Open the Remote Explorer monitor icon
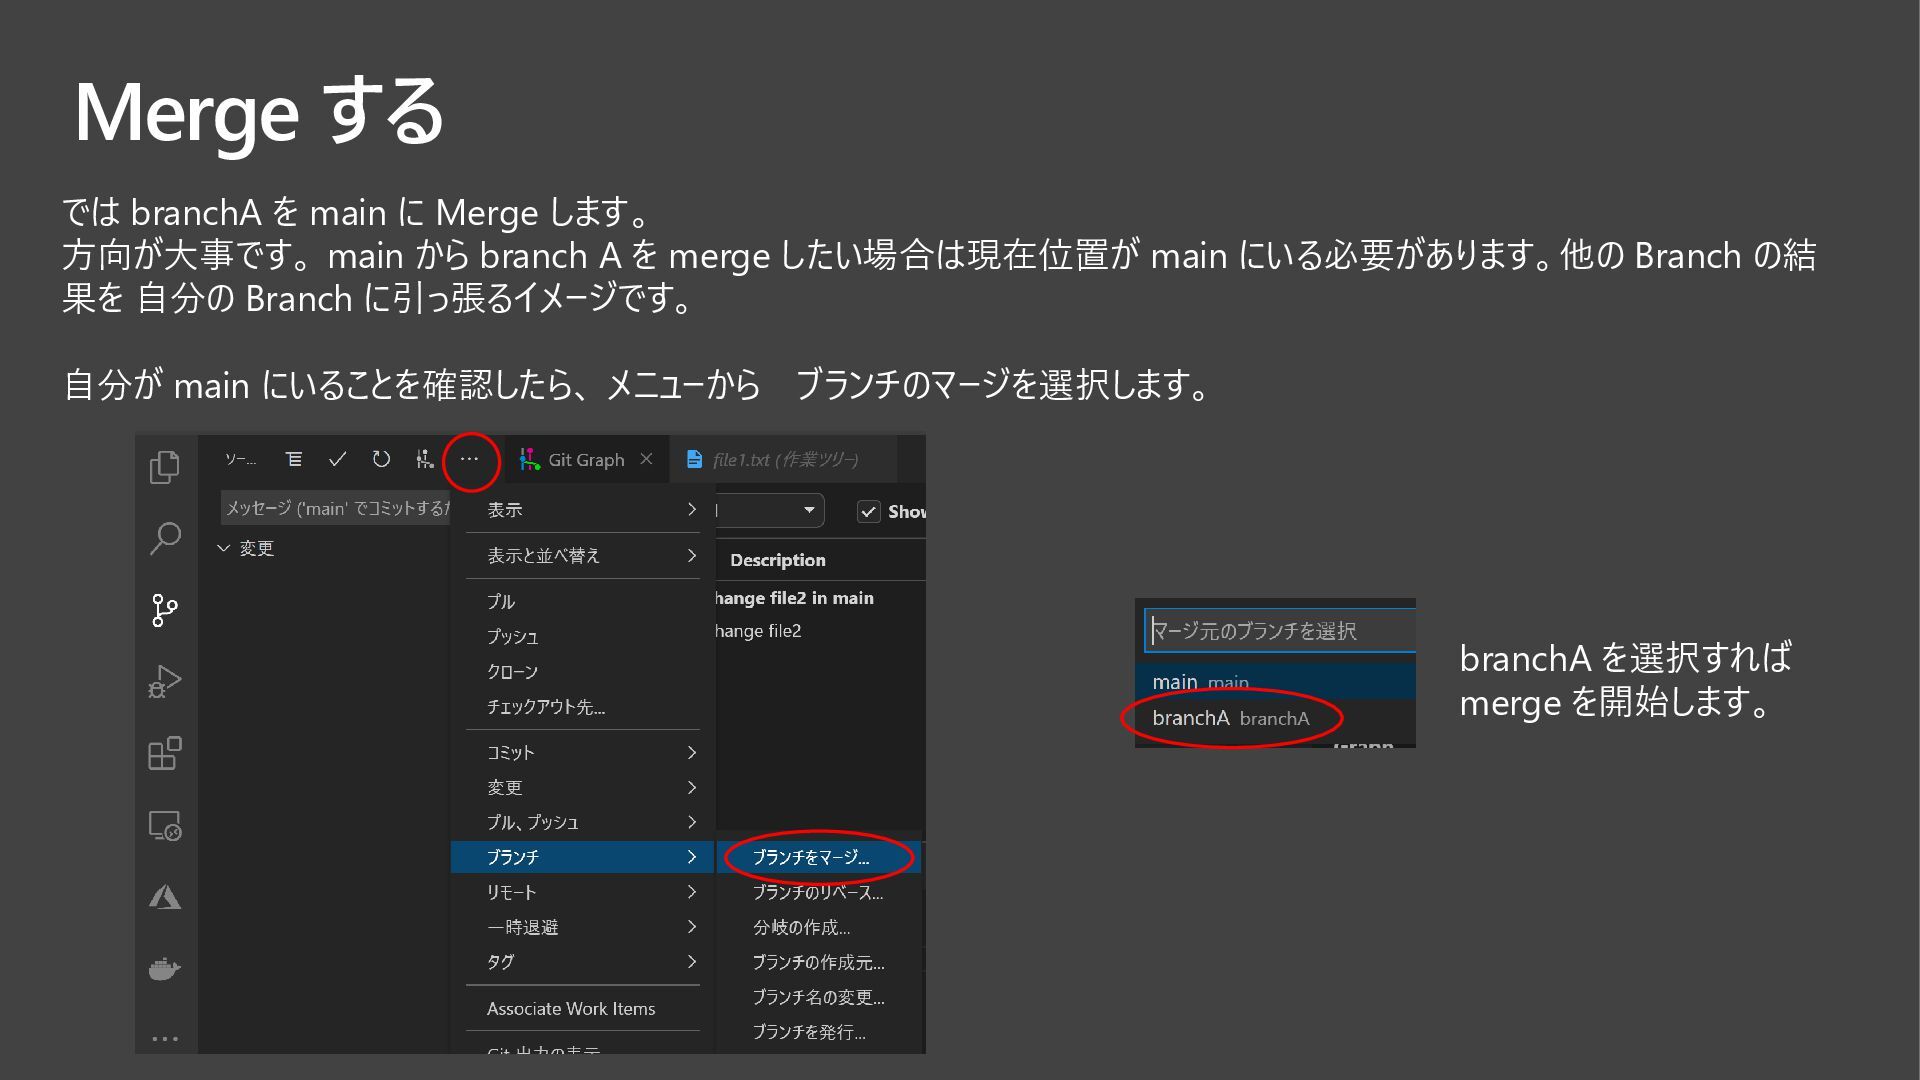The image size is (1920, 1080). tap(165, 826)
